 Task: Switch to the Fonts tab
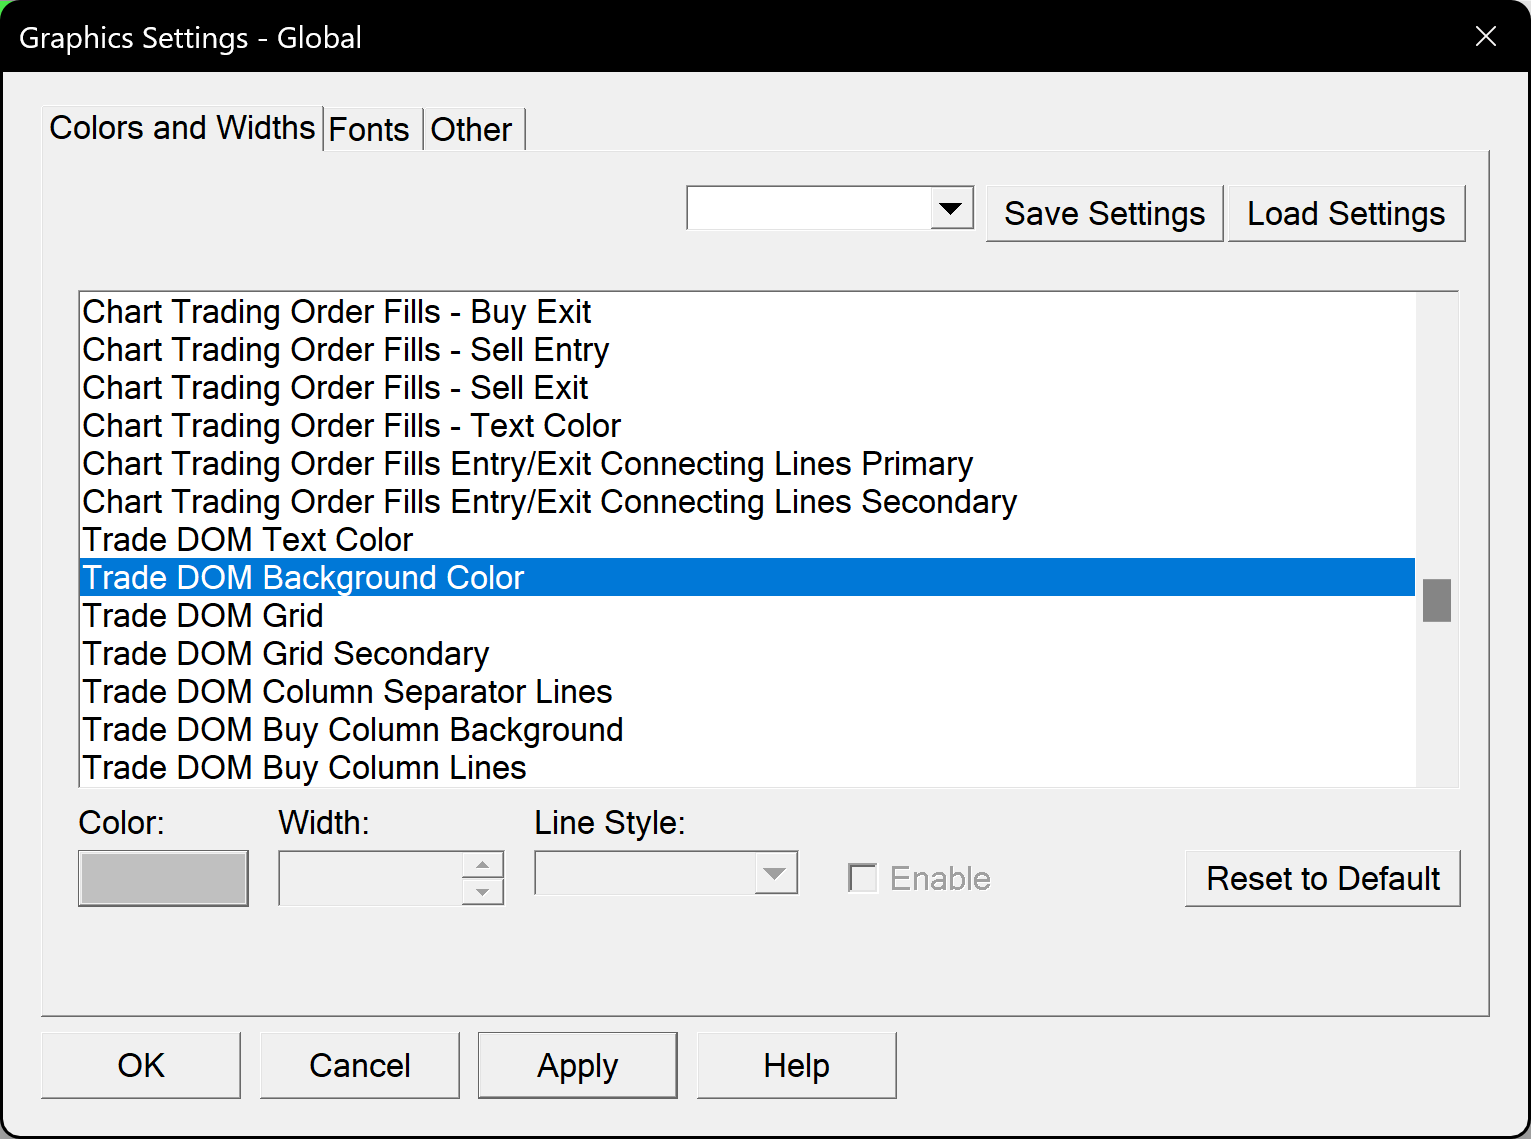pos(369,130)
